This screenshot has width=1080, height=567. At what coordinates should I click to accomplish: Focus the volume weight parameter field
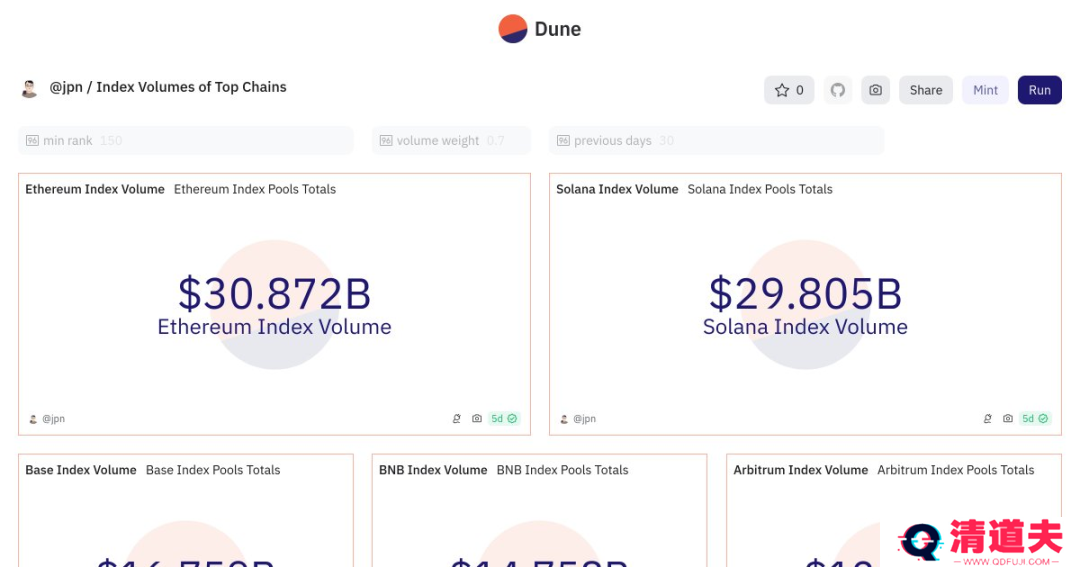(451, 141)
